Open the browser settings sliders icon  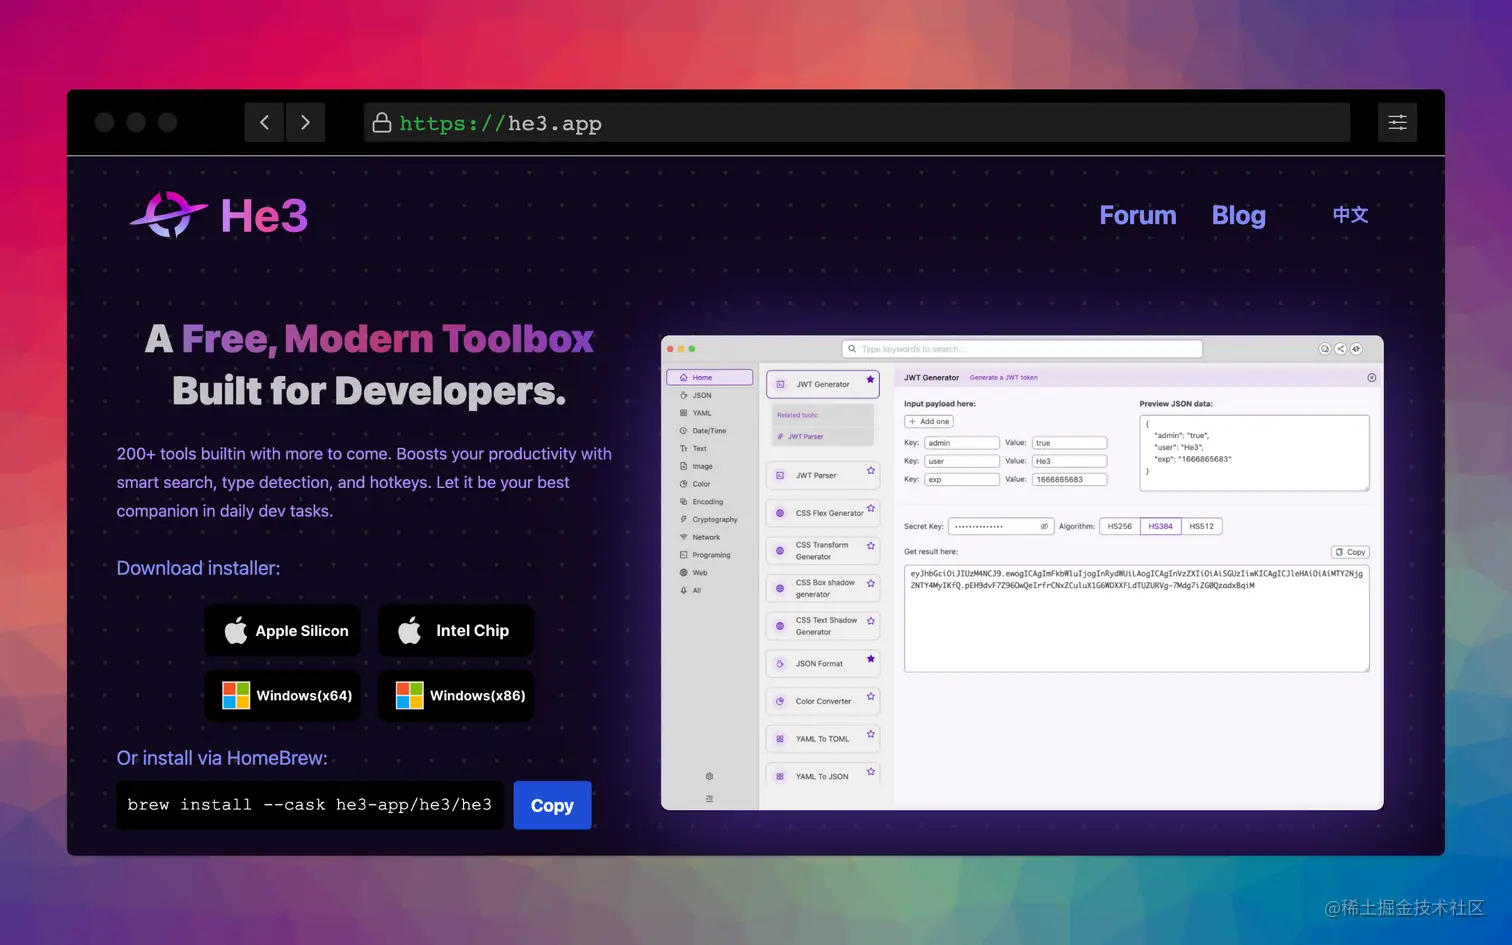(x=1397, y=122)
